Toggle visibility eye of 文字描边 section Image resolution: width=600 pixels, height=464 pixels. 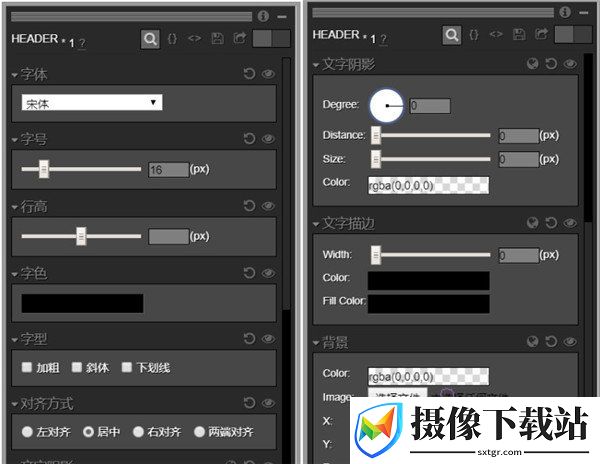pos(570,223)
